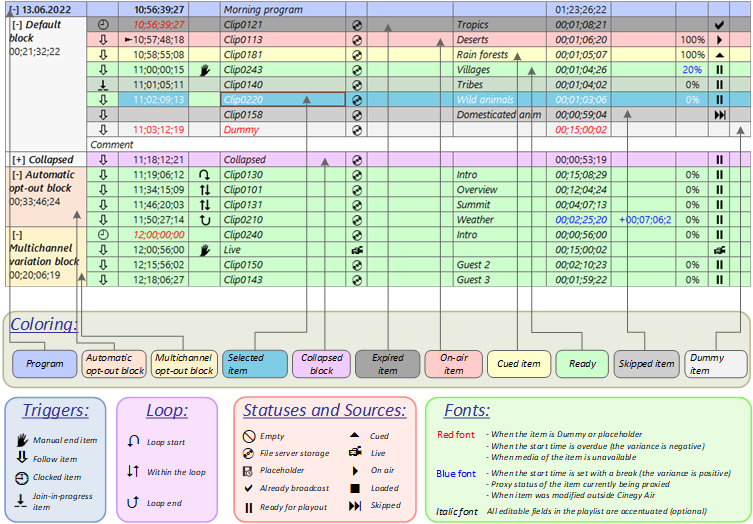Image resolution: width=753 pixels, height=524 pixels.
Task: Collapse the Automatic opt-out block
Action: point(17,175)
